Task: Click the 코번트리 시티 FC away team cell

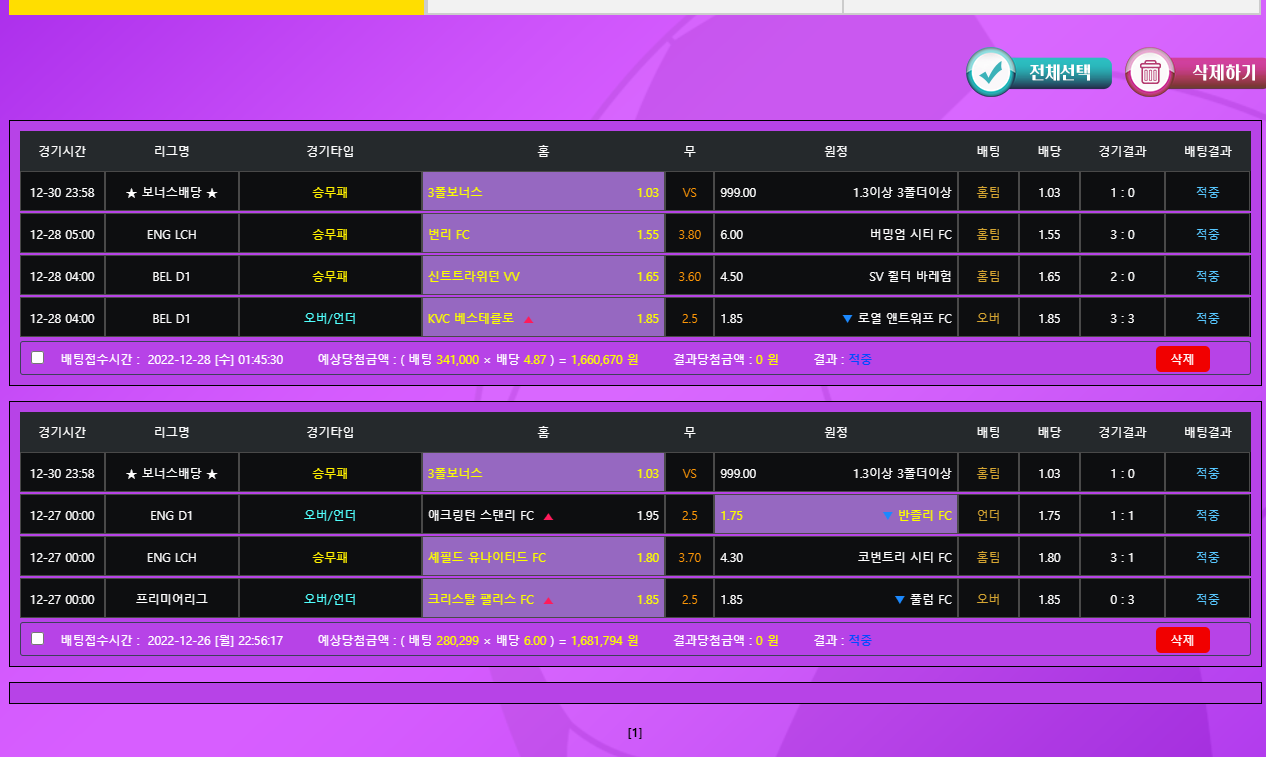Action: pyautogui.click(x=835, y=558)
